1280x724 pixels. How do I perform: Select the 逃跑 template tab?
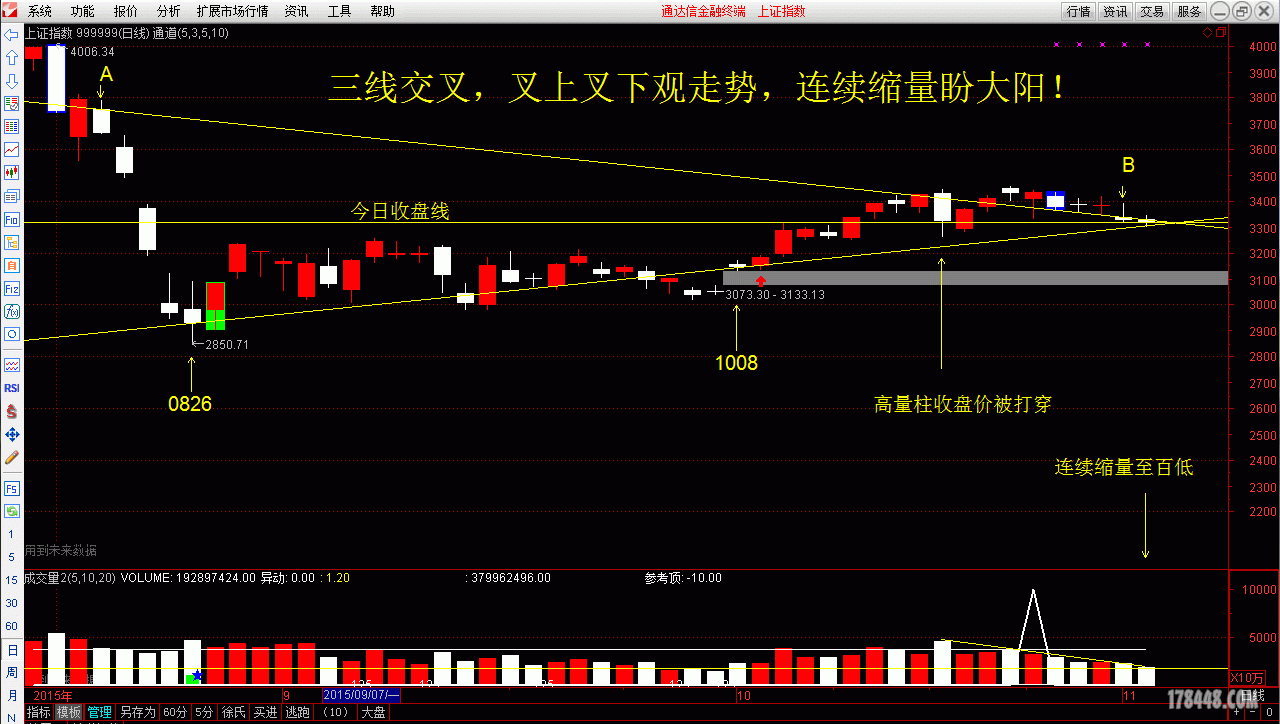pyautogui.click(x=297, y=713)
